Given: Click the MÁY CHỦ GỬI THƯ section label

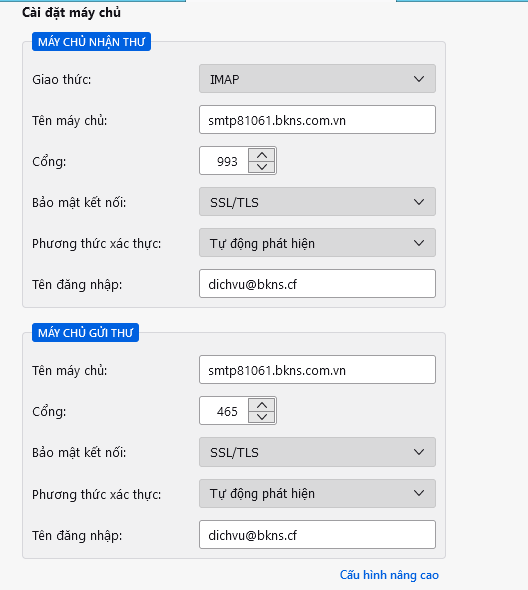Looking at the screenshot, I should (x=85, y=333).
